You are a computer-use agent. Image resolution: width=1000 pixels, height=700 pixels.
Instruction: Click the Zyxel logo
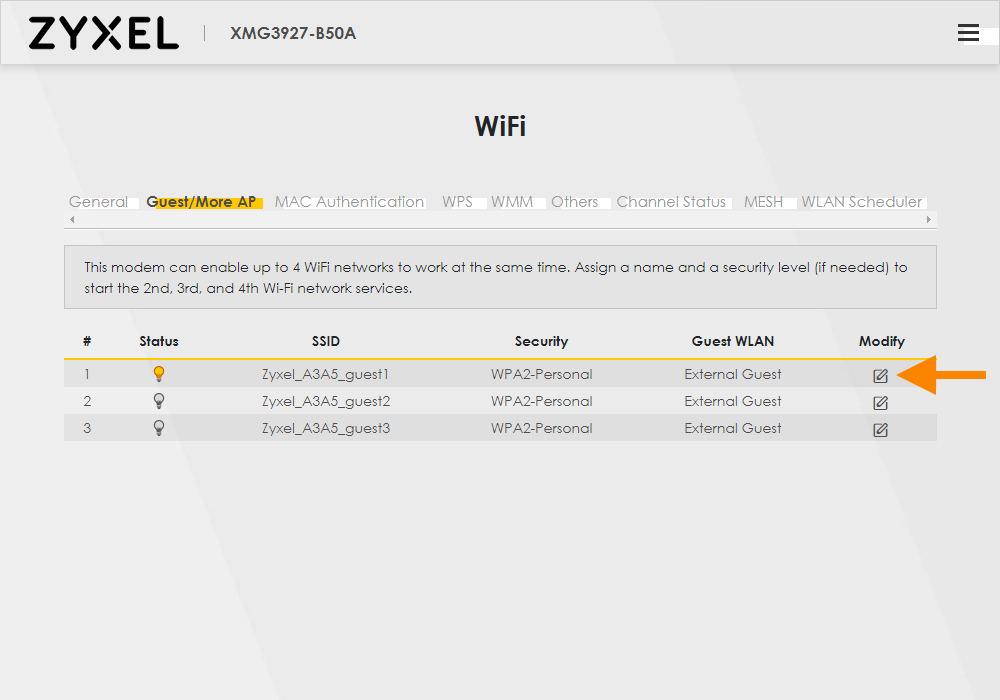(104, 33)
